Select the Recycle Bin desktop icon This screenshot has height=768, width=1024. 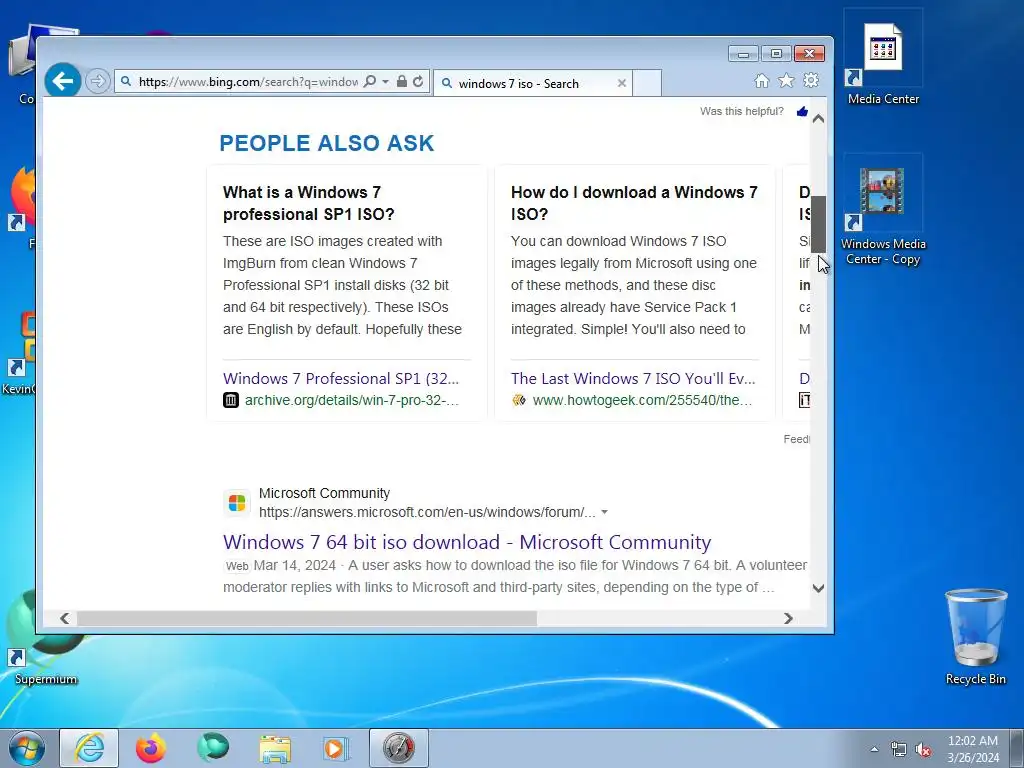click(976, 637)
